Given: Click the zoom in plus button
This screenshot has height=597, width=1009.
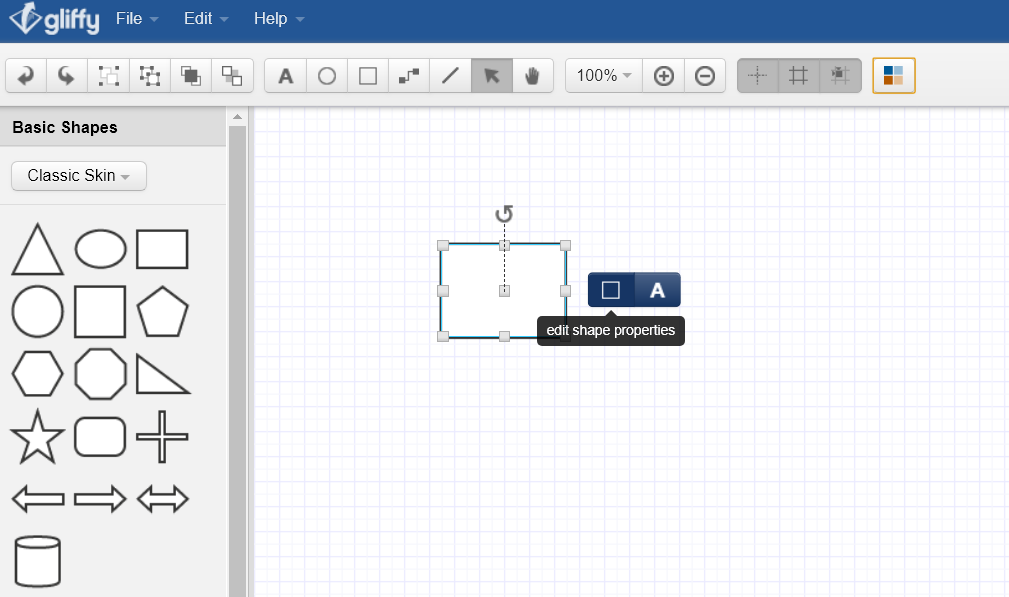Looking at the screenshot, I should [663, 76].
